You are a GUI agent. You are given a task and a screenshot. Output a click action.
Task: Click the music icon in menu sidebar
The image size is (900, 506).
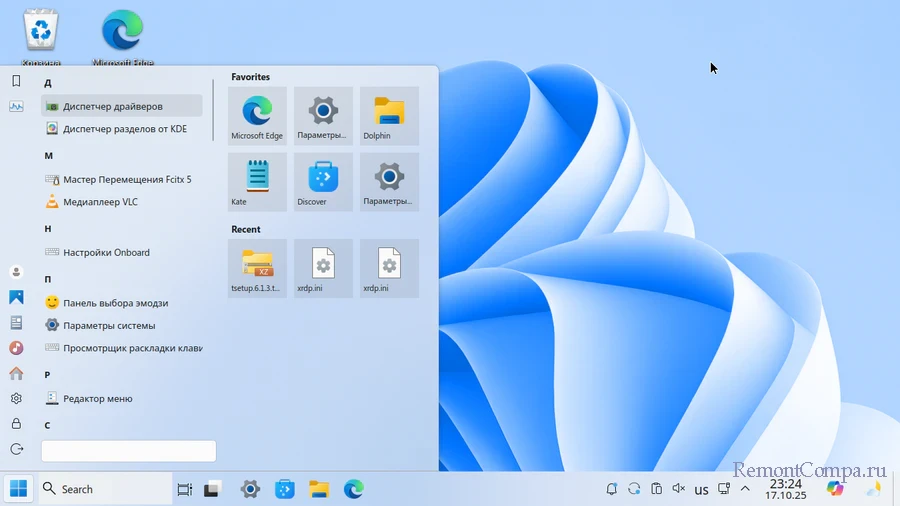click(x=16, y=348)
